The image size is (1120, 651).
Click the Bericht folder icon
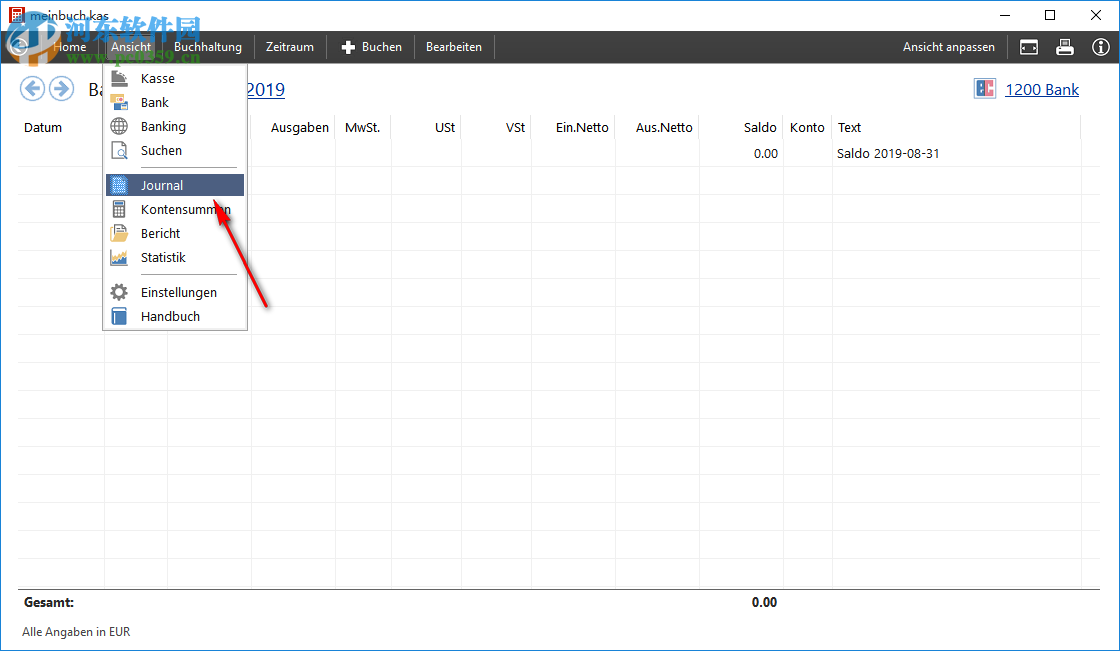point(119,234)
